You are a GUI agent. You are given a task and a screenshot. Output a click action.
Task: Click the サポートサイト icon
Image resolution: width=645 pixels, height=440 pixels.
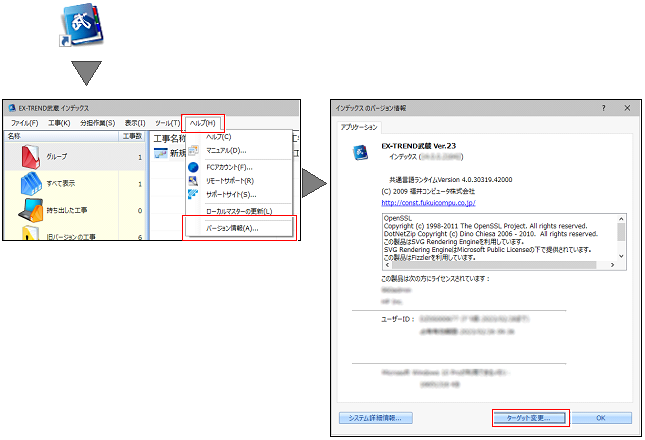click(193, 194)
